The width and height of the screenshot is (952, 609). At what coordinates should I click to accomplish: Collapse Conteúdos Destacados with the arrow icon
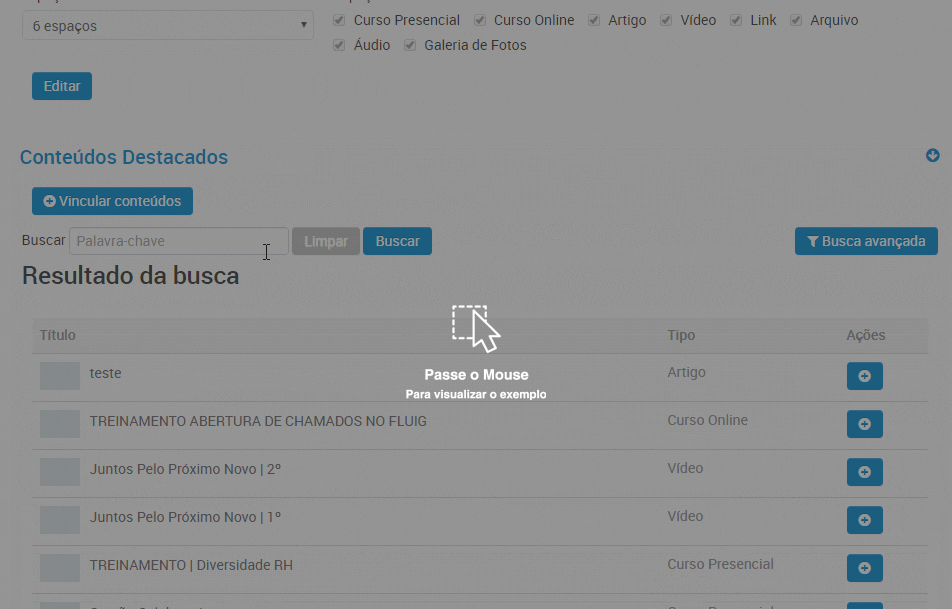pyautogui.click(x=932, y=156)
